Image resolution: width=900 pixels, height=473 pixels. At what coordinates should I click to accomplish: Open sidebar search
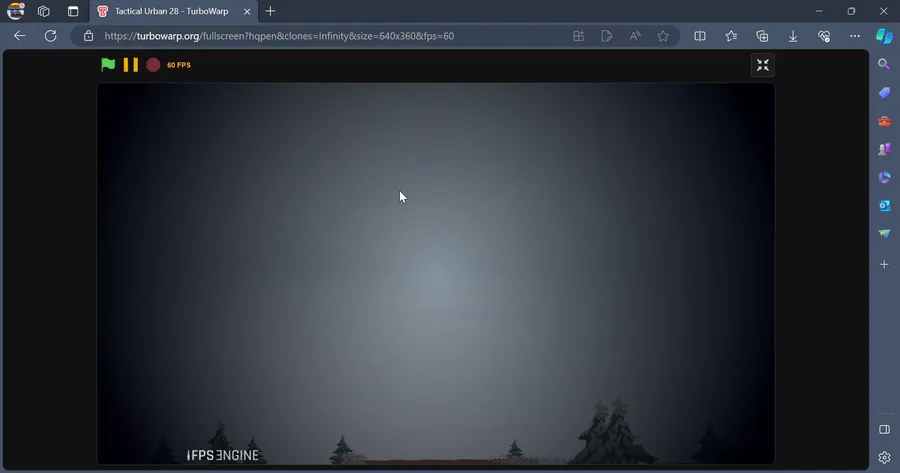884,64
